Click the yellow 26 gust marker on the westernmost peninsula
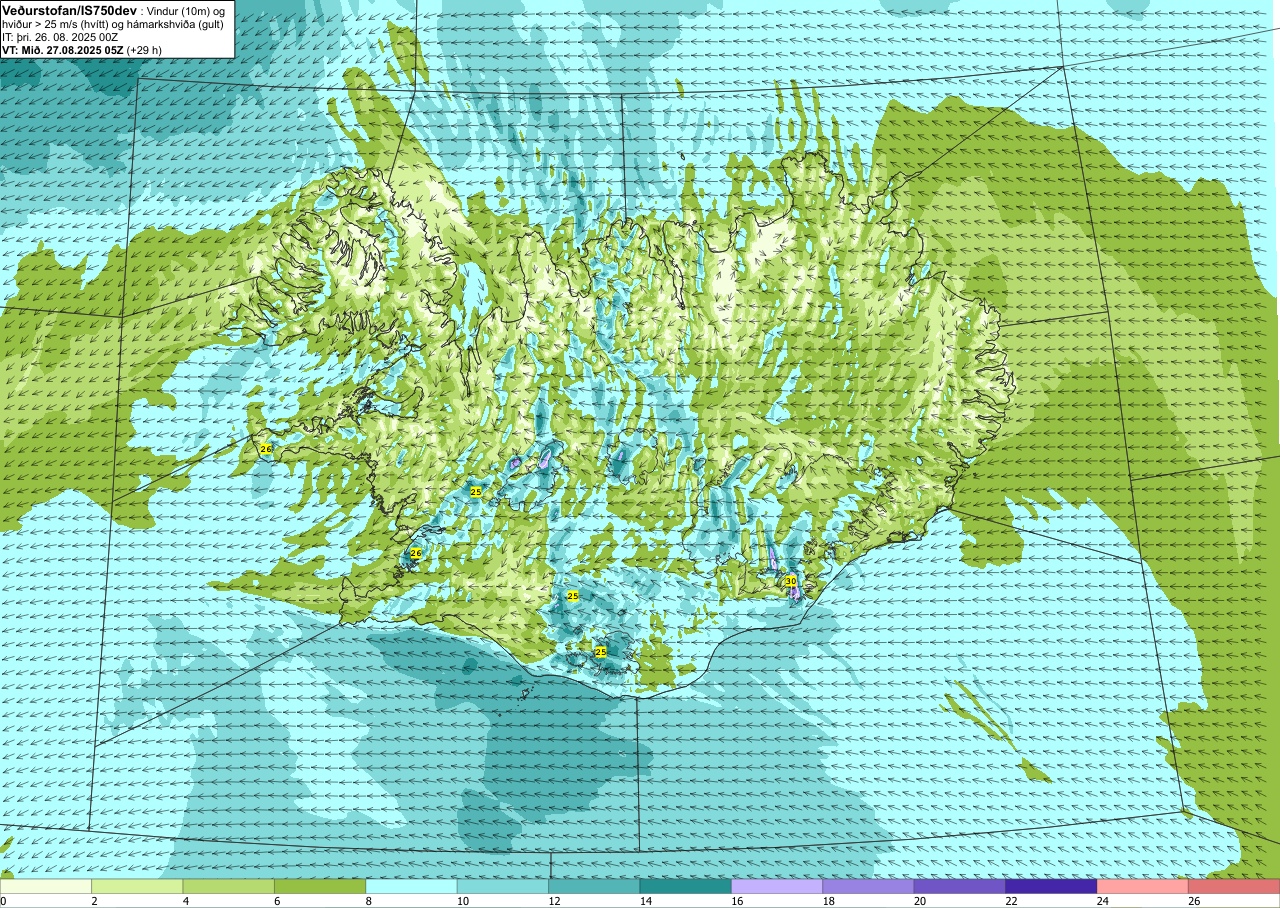1280x908 pixels. pyautogui.click(x=265, y=449)
